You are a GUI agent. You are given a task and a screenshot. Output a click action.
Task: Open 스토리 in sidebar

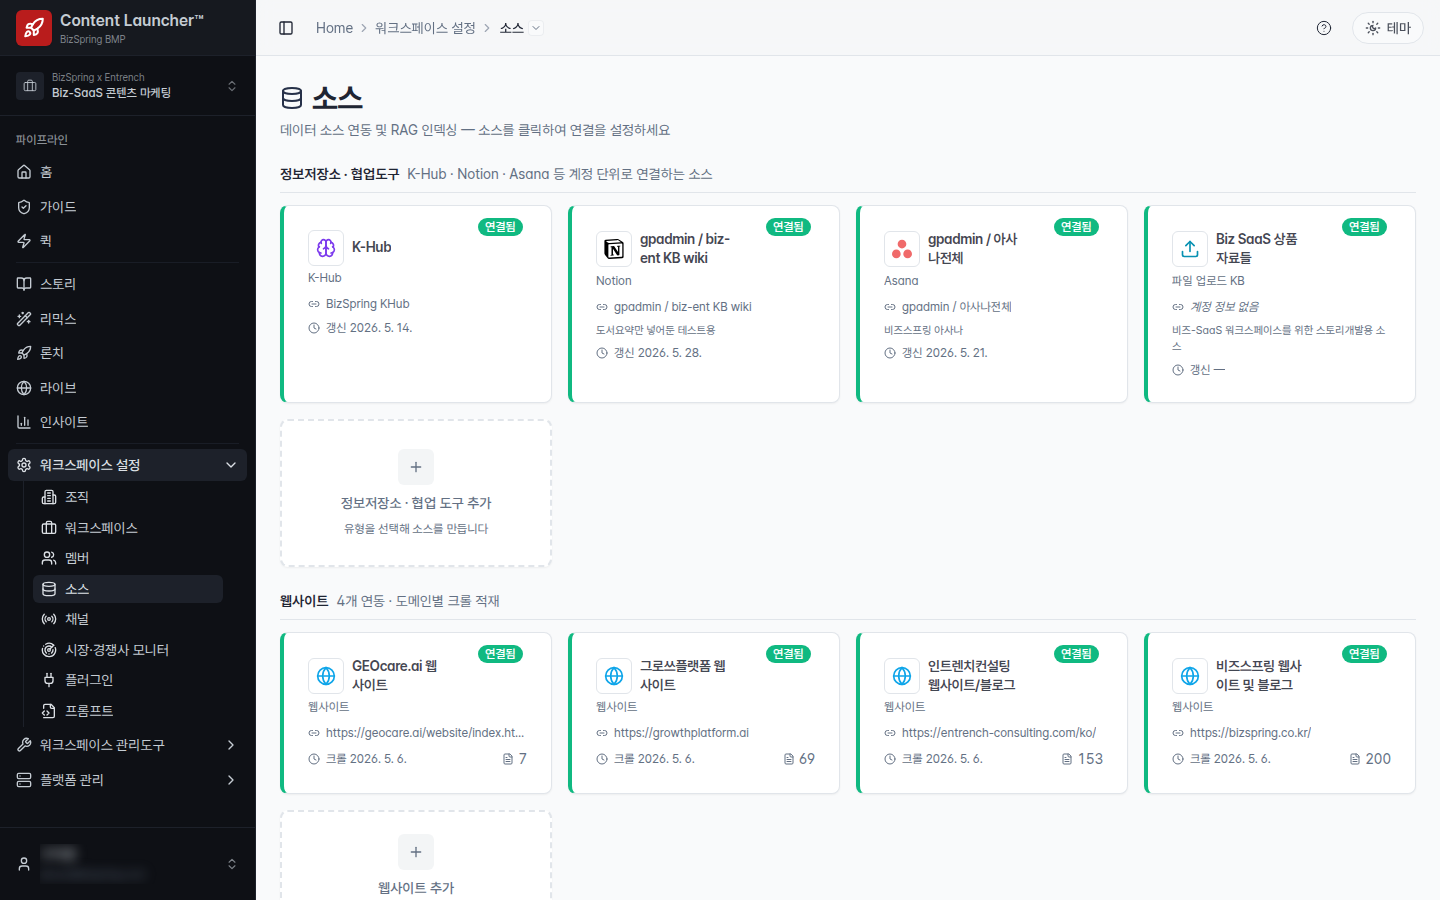[128, 284]
